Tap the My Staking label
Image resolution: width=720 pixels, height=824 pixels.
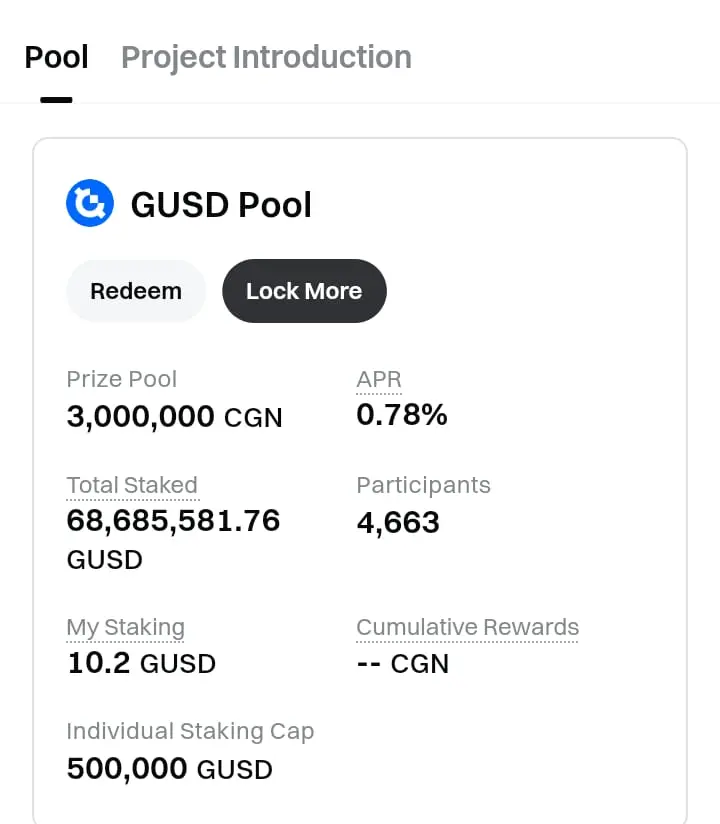125,628
